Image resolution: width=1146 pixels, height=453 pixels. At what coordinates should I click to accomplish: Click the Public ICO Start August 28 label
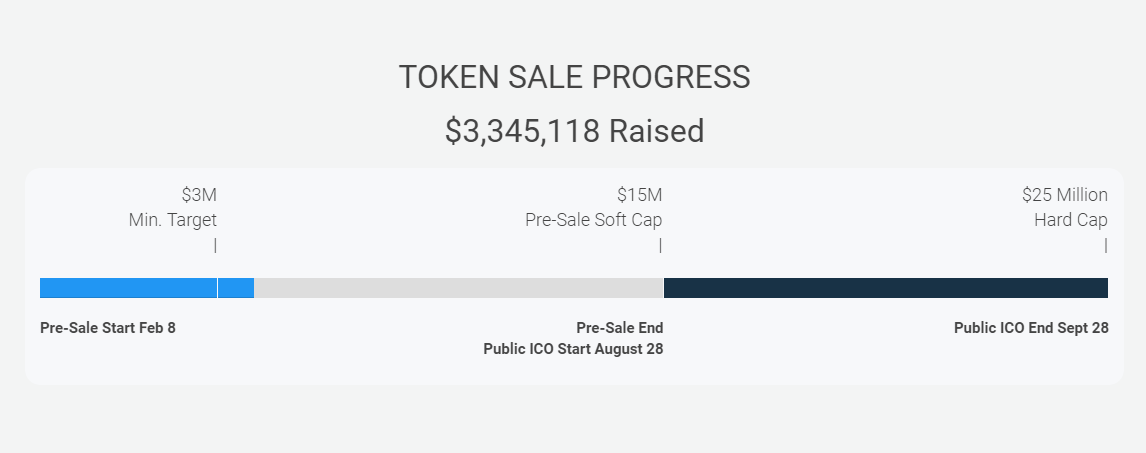(x=573, y=349)
